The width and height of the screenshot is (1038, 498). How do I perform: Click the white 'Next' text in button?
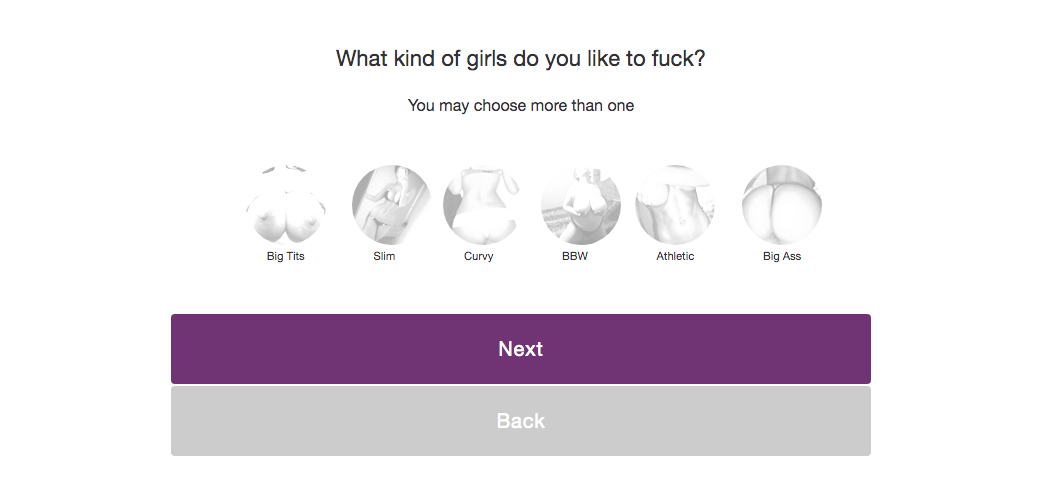tap(521, 349)
